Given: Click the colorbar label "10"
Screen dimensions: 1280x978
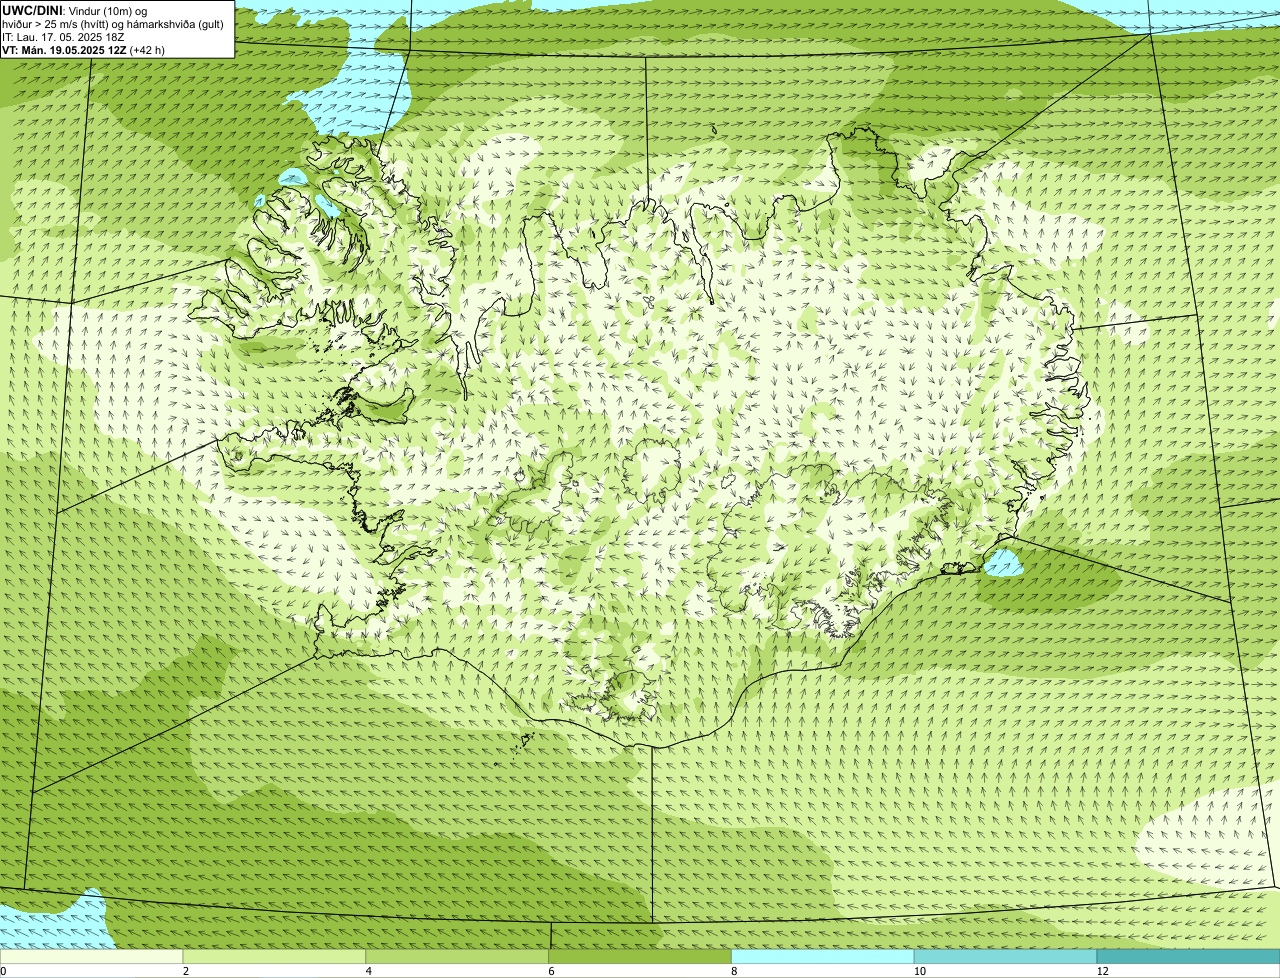Looking at the screenshot, I should pos(919,971).
